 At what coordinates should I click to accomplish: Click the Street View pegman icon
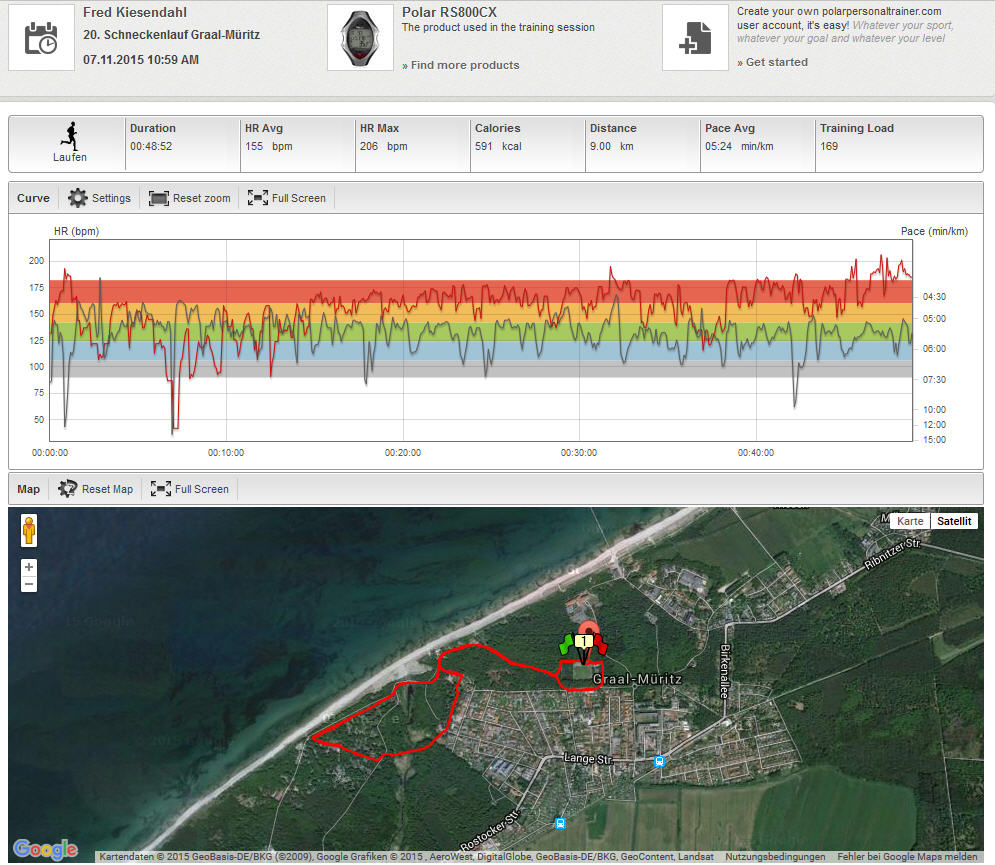(29, 531)
